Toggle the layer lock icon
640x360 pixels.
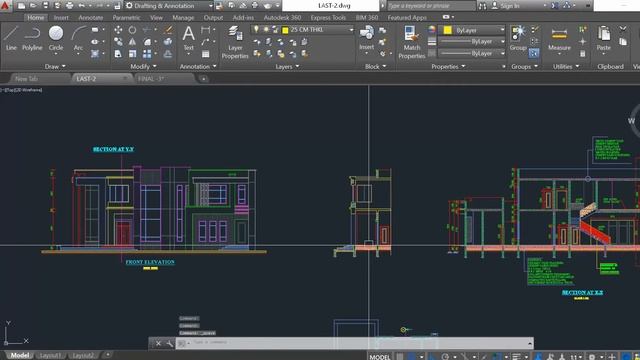click(275, 29)
